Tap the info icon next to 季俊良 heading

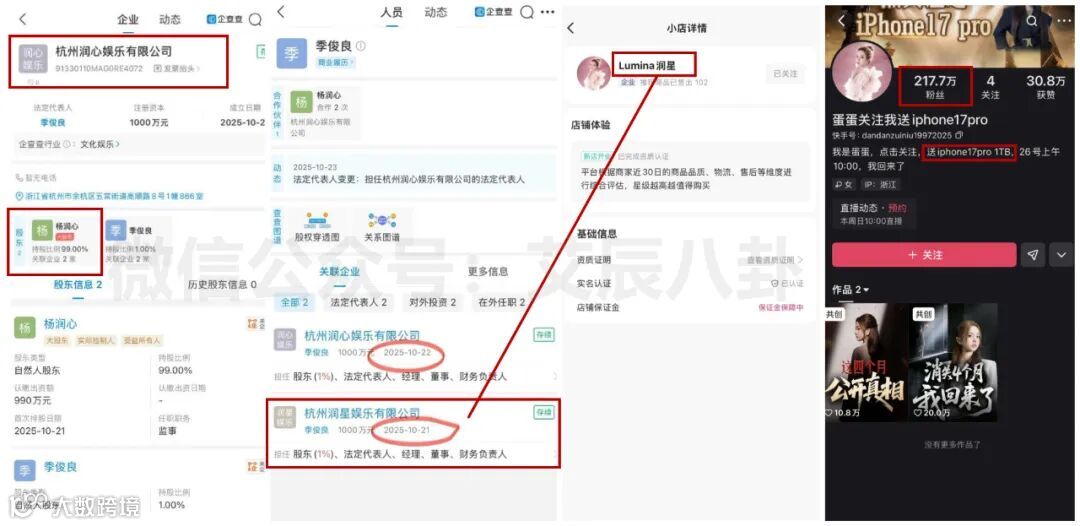pyautogui.click(x=361, y=47)
